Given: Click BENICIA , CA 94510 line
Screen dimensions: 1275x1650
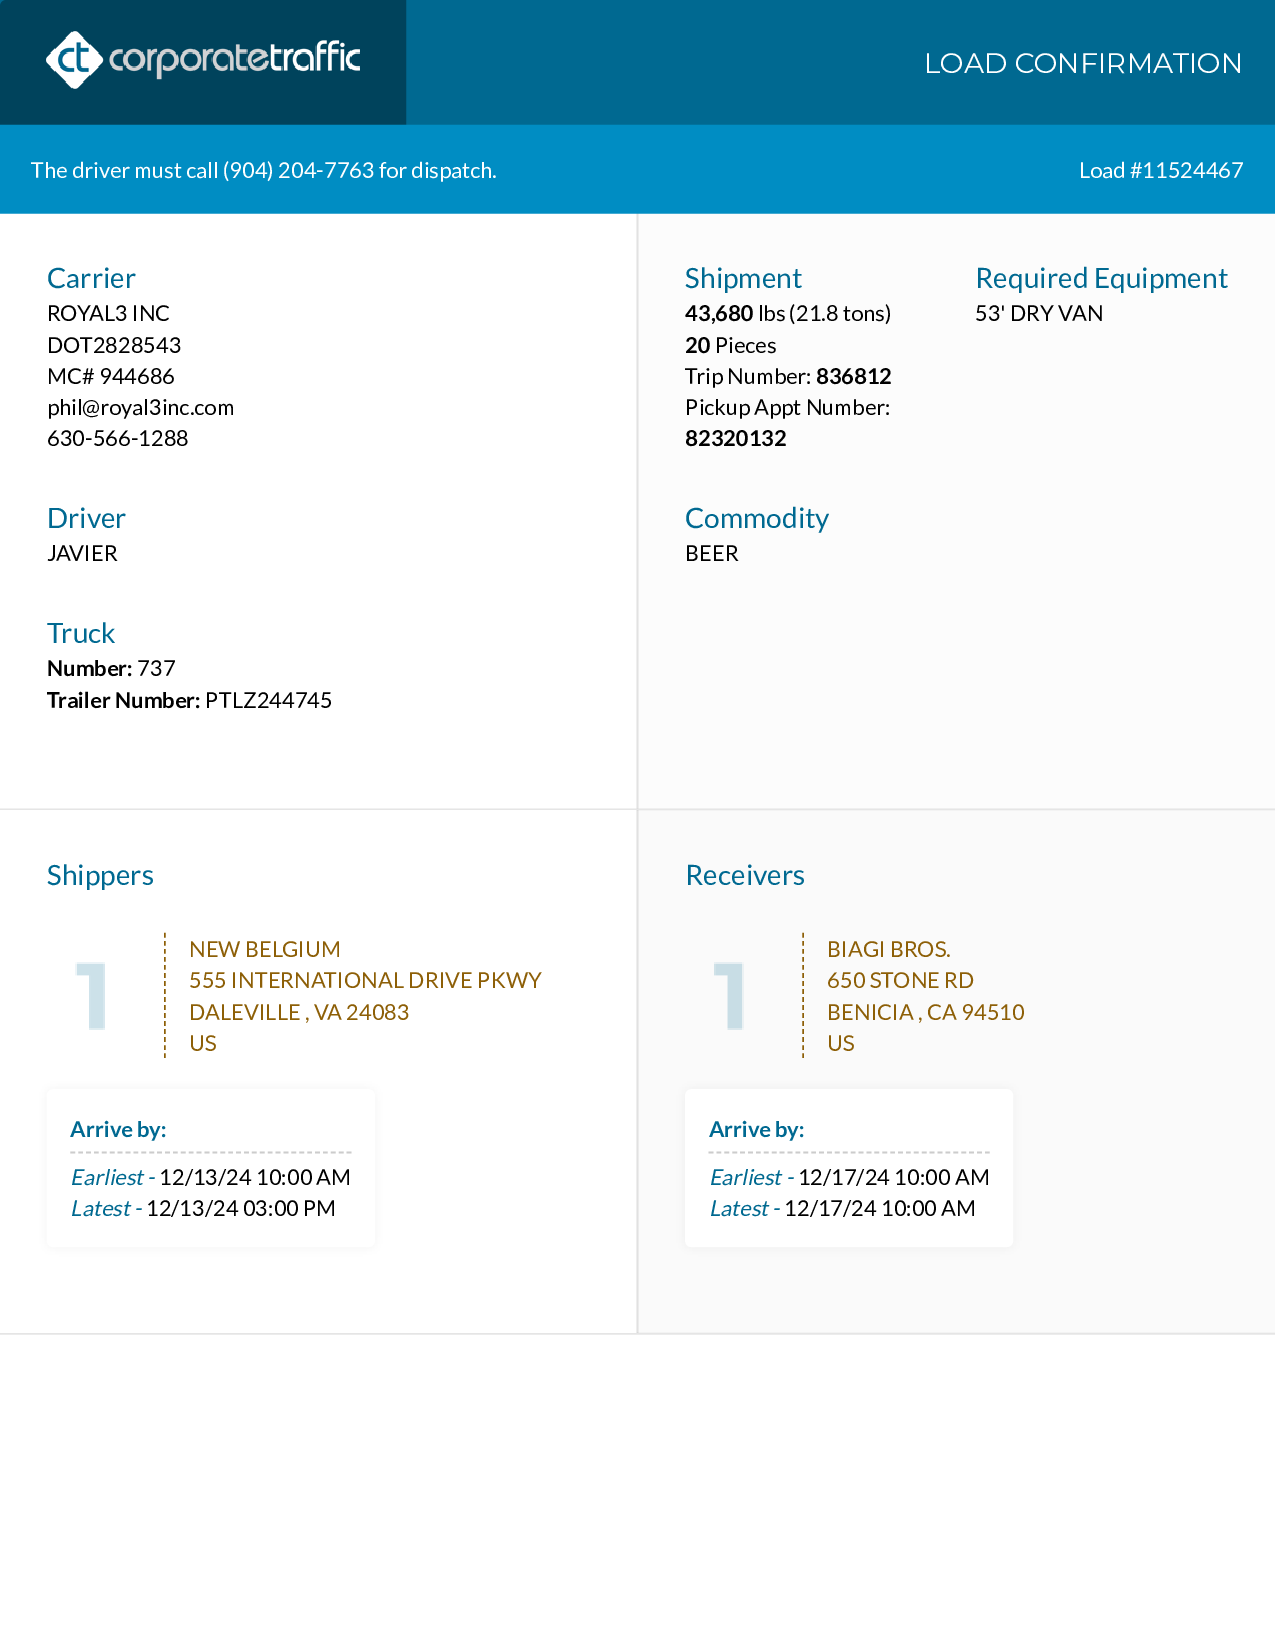Looking at the screenshot, I should [926, 1012].
